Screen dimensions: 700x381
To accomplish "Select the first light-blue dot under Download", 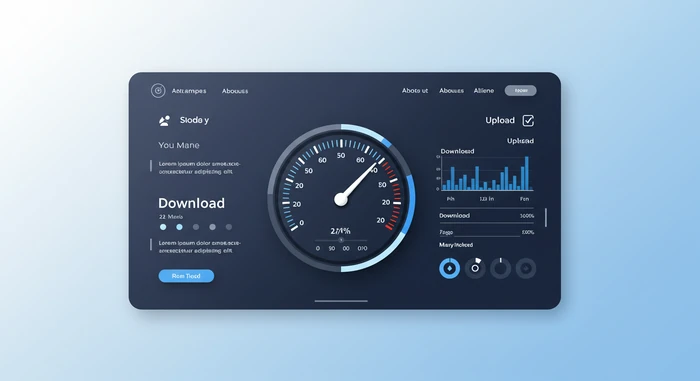I will 163,227.
